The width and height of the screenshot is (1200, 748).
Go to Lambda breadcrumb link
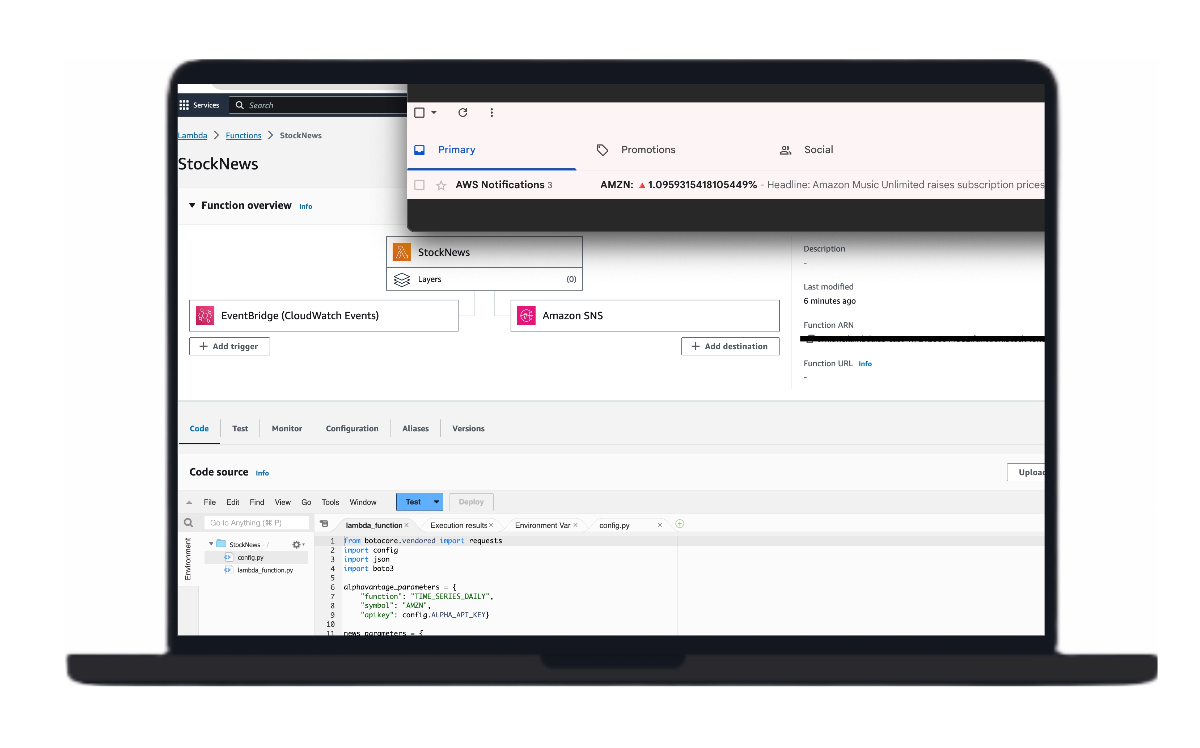192,135
